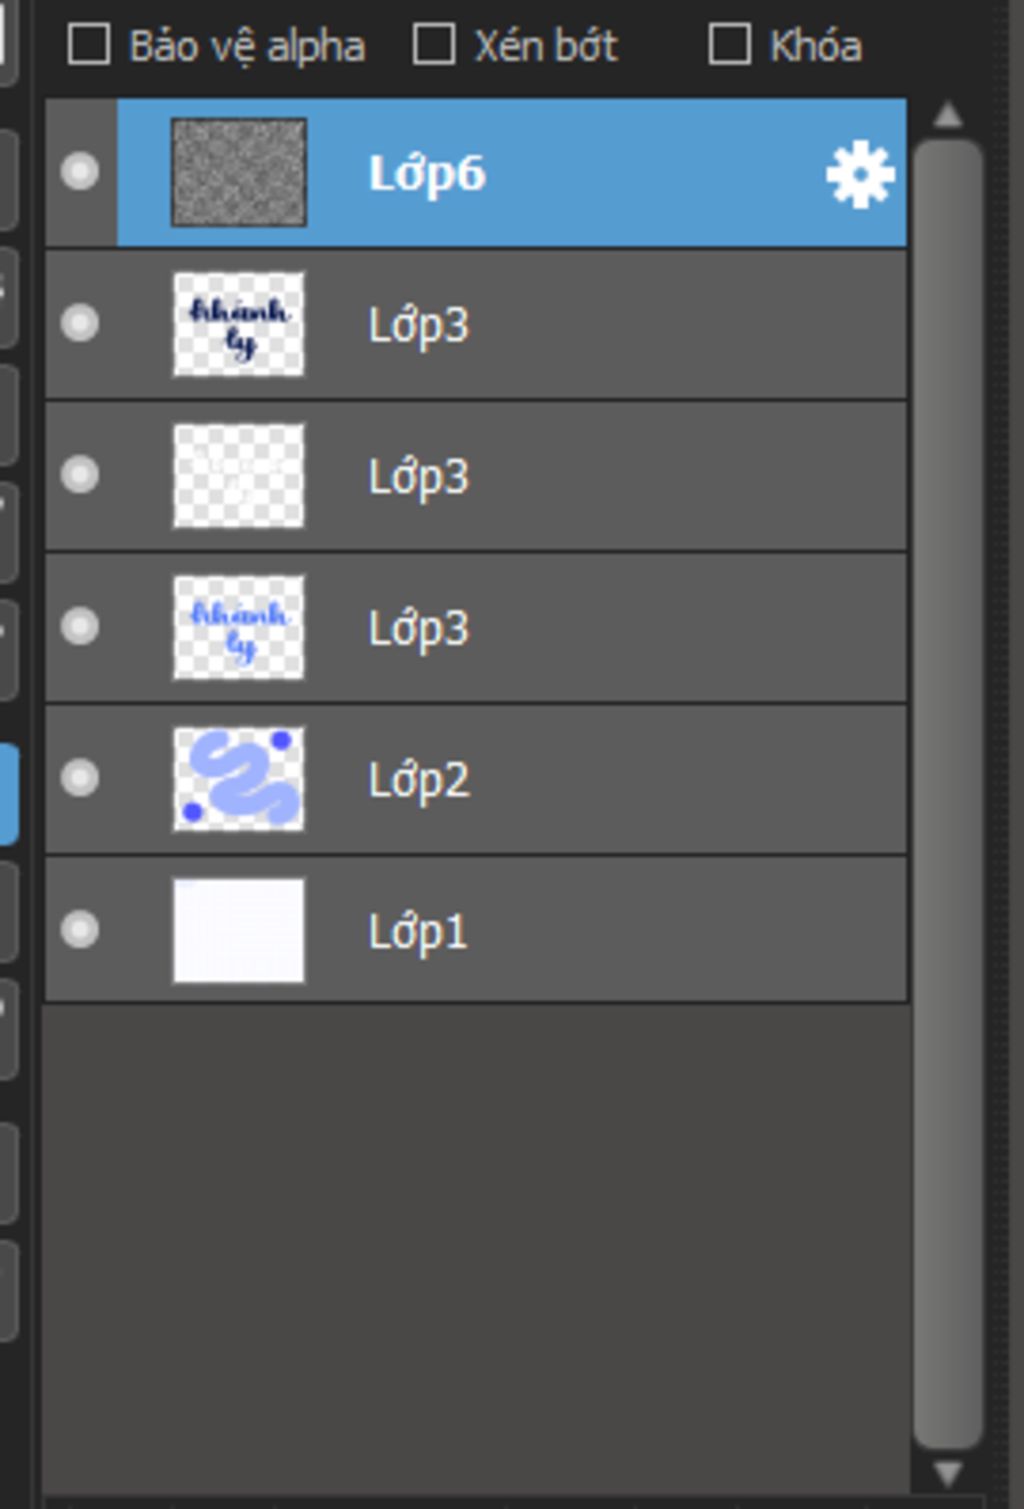Hide the Lớp6 layer
The height and width of the screenshot is (1509, 1024).
(x=80, y=172)
